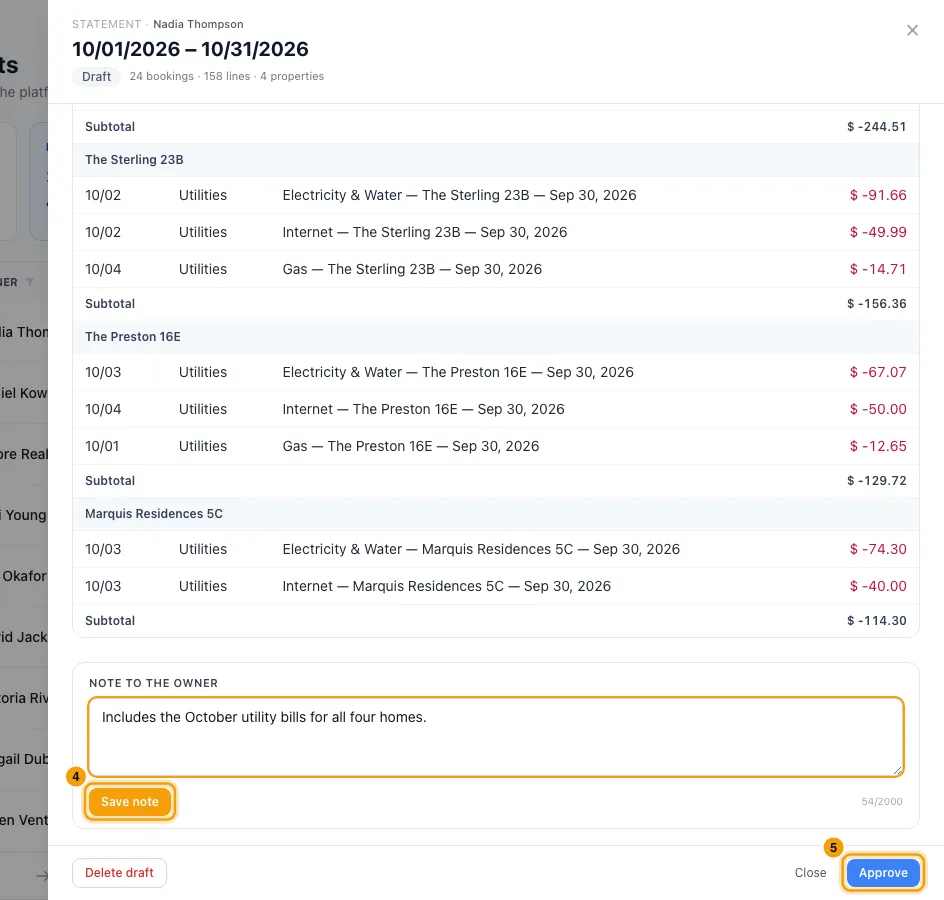Click the Delete draft button
944x900 pixels.
(119, 872)
